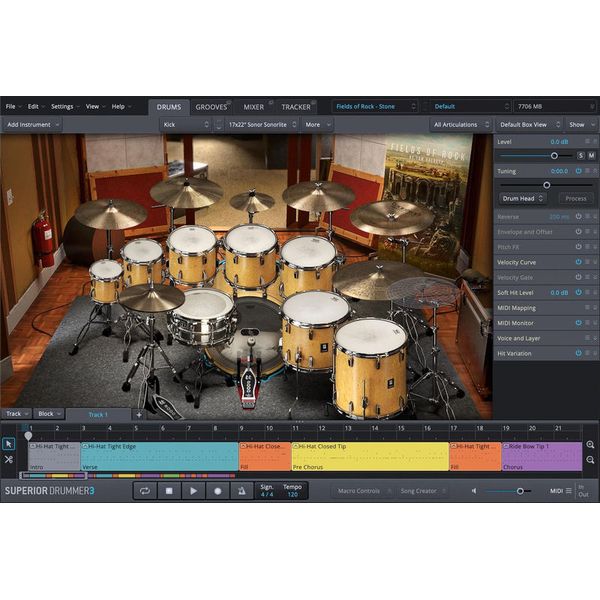
Task: Open the View menu
Action: 95,106
